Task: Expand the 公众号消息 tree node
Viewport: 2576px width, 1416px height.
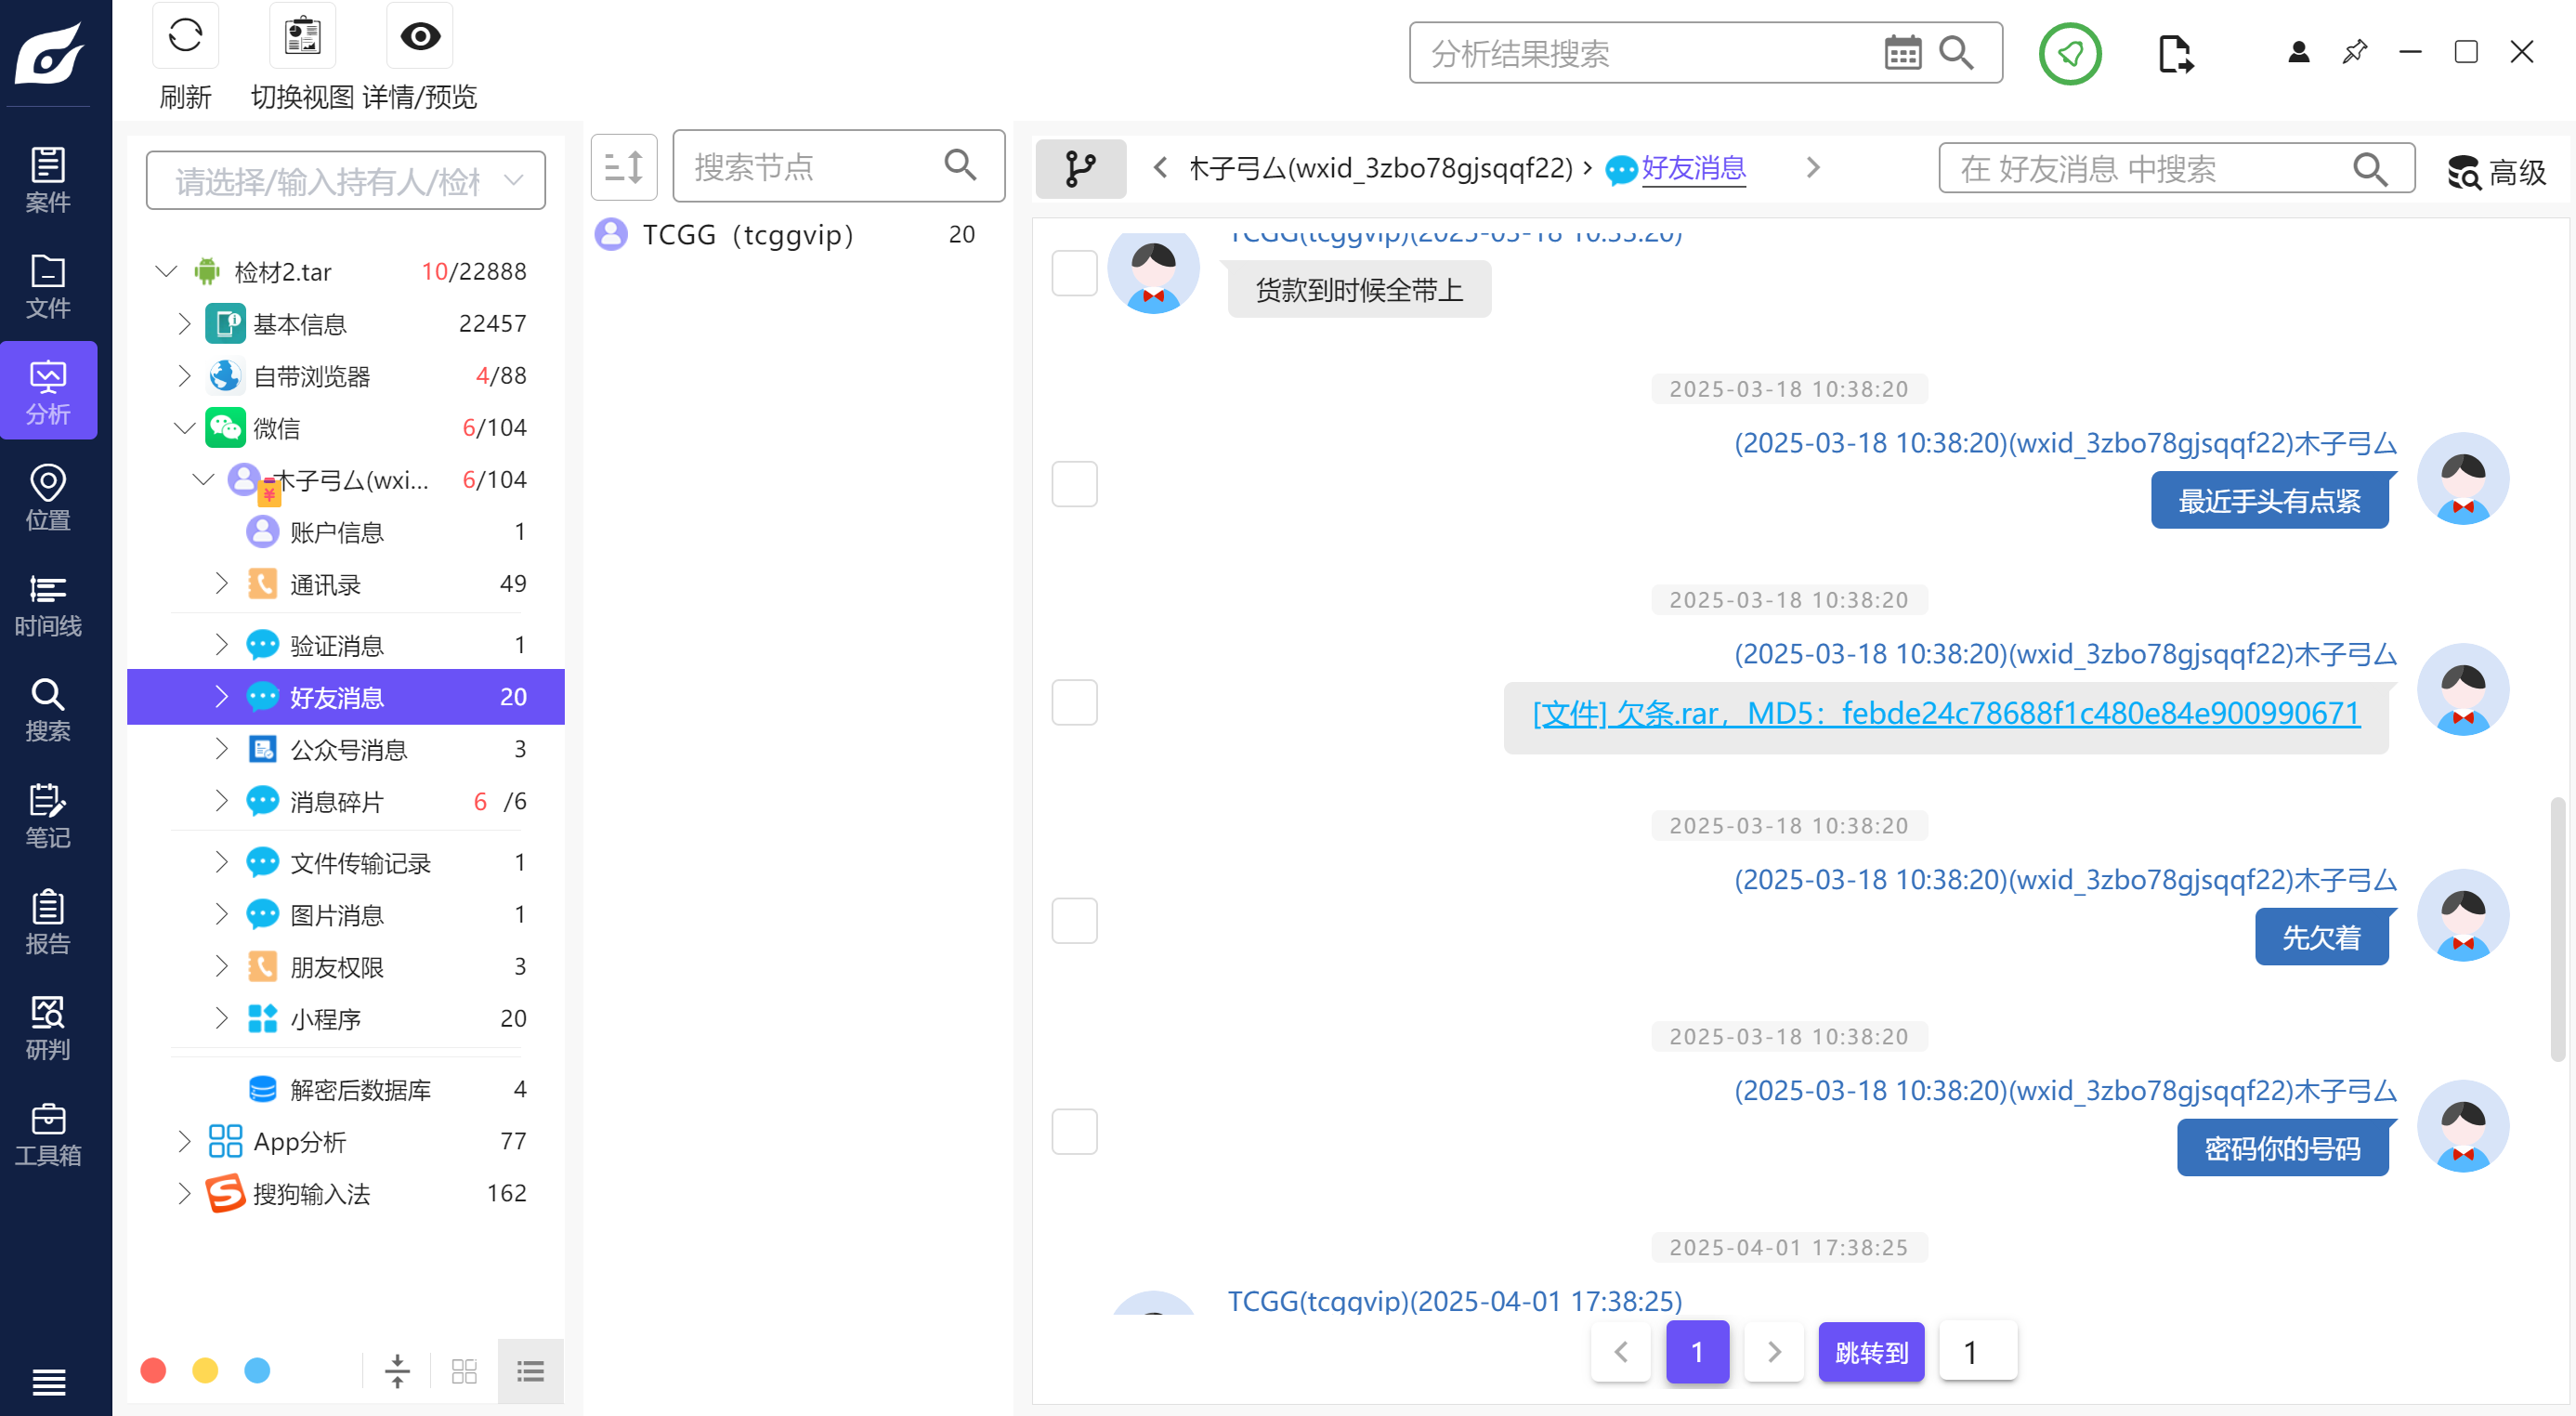Action: tap(221, 749)
